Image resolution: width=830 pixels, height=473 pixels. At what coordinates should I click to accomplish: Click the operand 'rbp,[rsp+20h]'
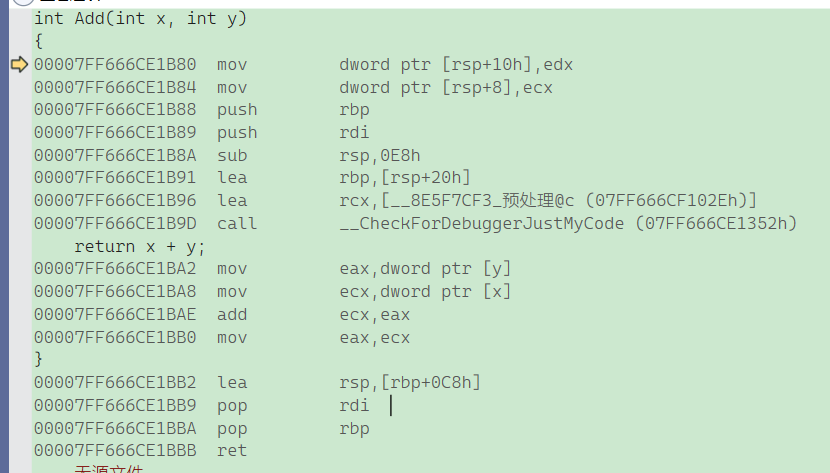click(x=404, y=177)
